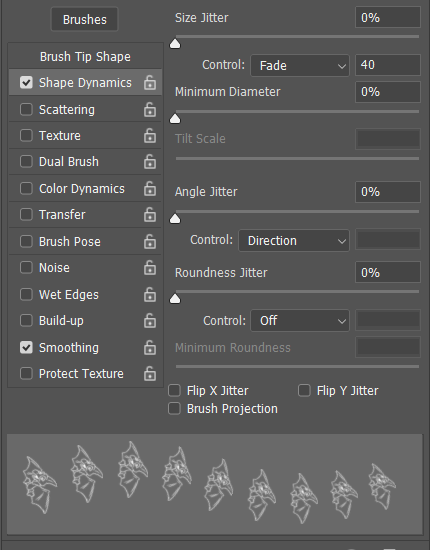
Task: Click the Fade steps field showing 40
Action: pos(388,65)
